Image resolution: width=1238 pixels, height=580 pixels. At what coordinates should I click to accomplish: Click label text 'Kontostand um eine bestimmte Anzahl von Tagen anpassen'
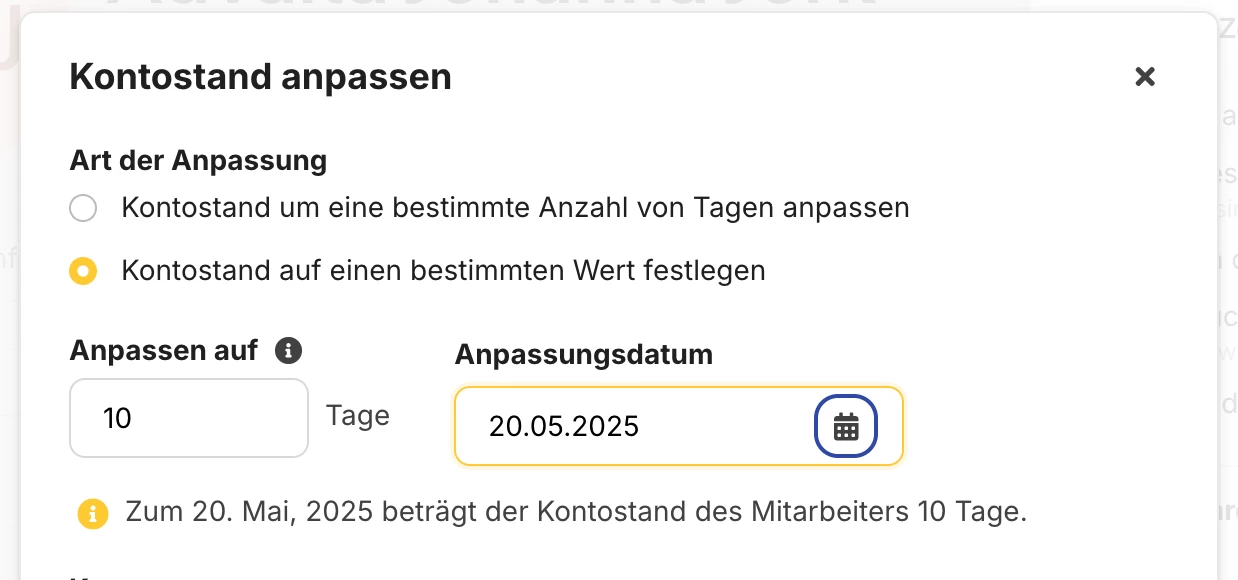tap(515, 208)
